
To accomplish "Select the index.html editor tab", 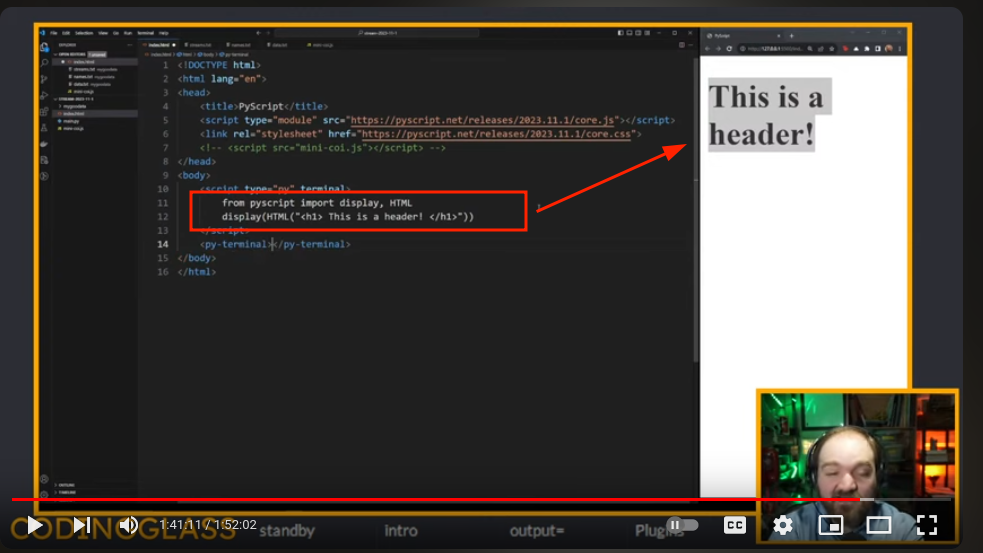I will [158, 45].
